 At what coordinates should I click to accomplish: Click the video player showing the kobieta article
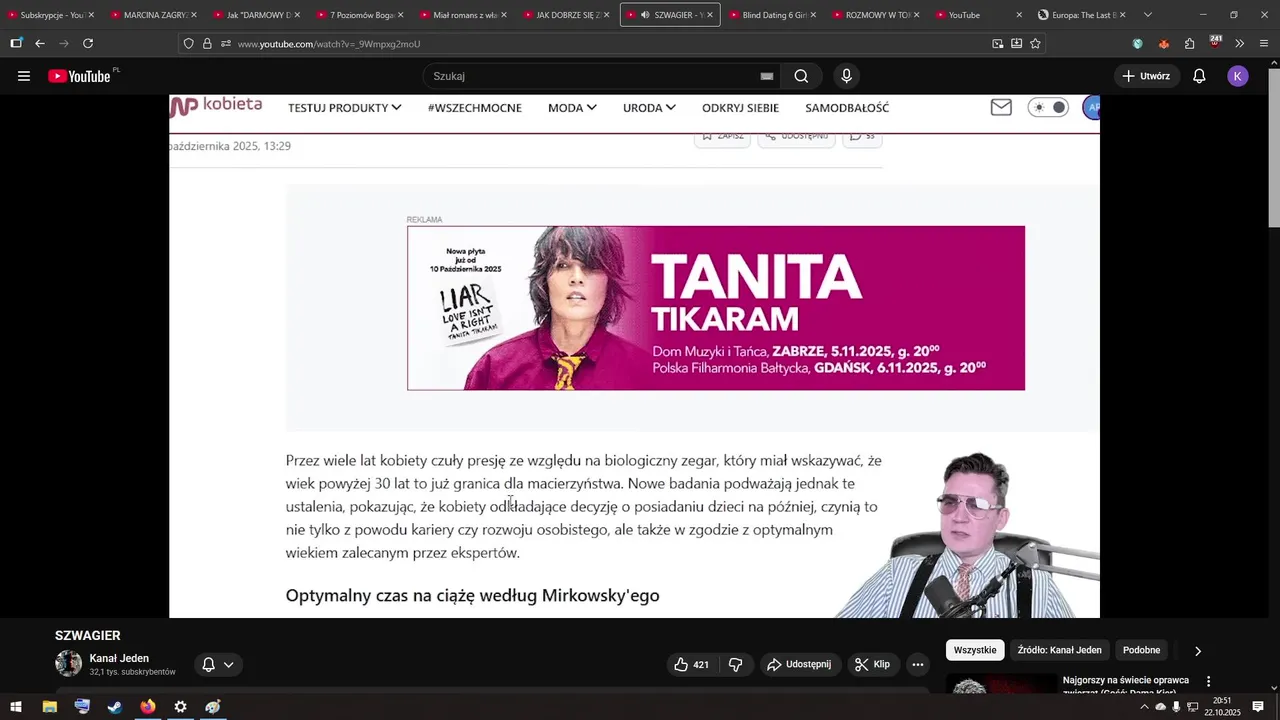click(x=634, y=356)
